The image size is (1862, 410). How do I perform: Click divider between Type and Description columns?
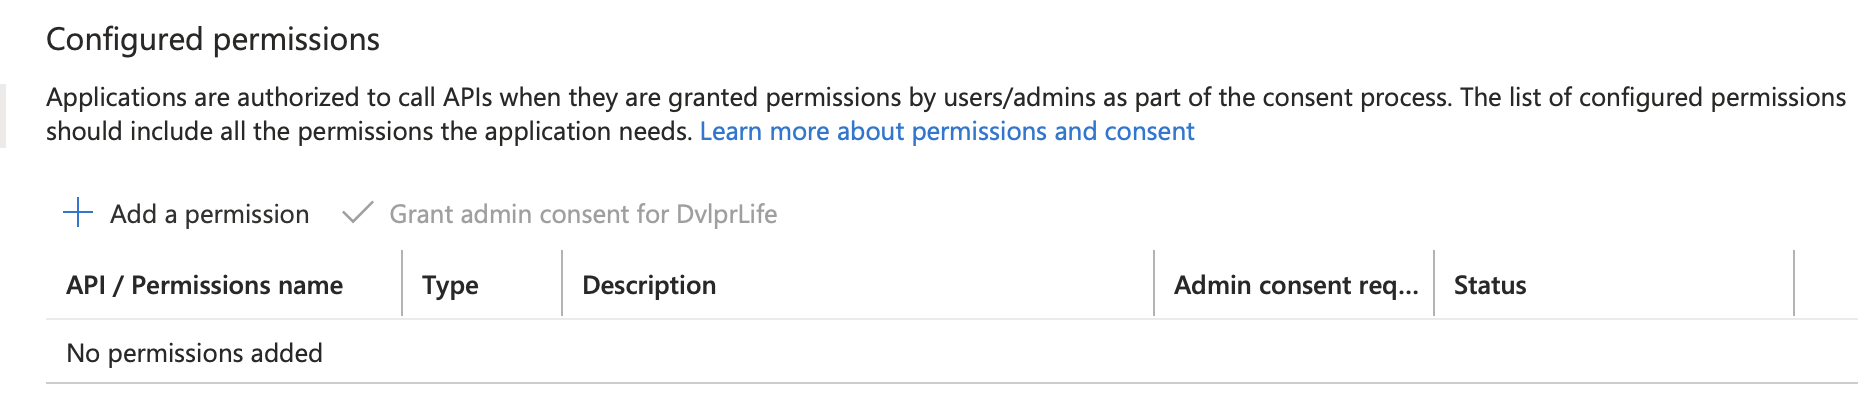[x=562, y=284]
